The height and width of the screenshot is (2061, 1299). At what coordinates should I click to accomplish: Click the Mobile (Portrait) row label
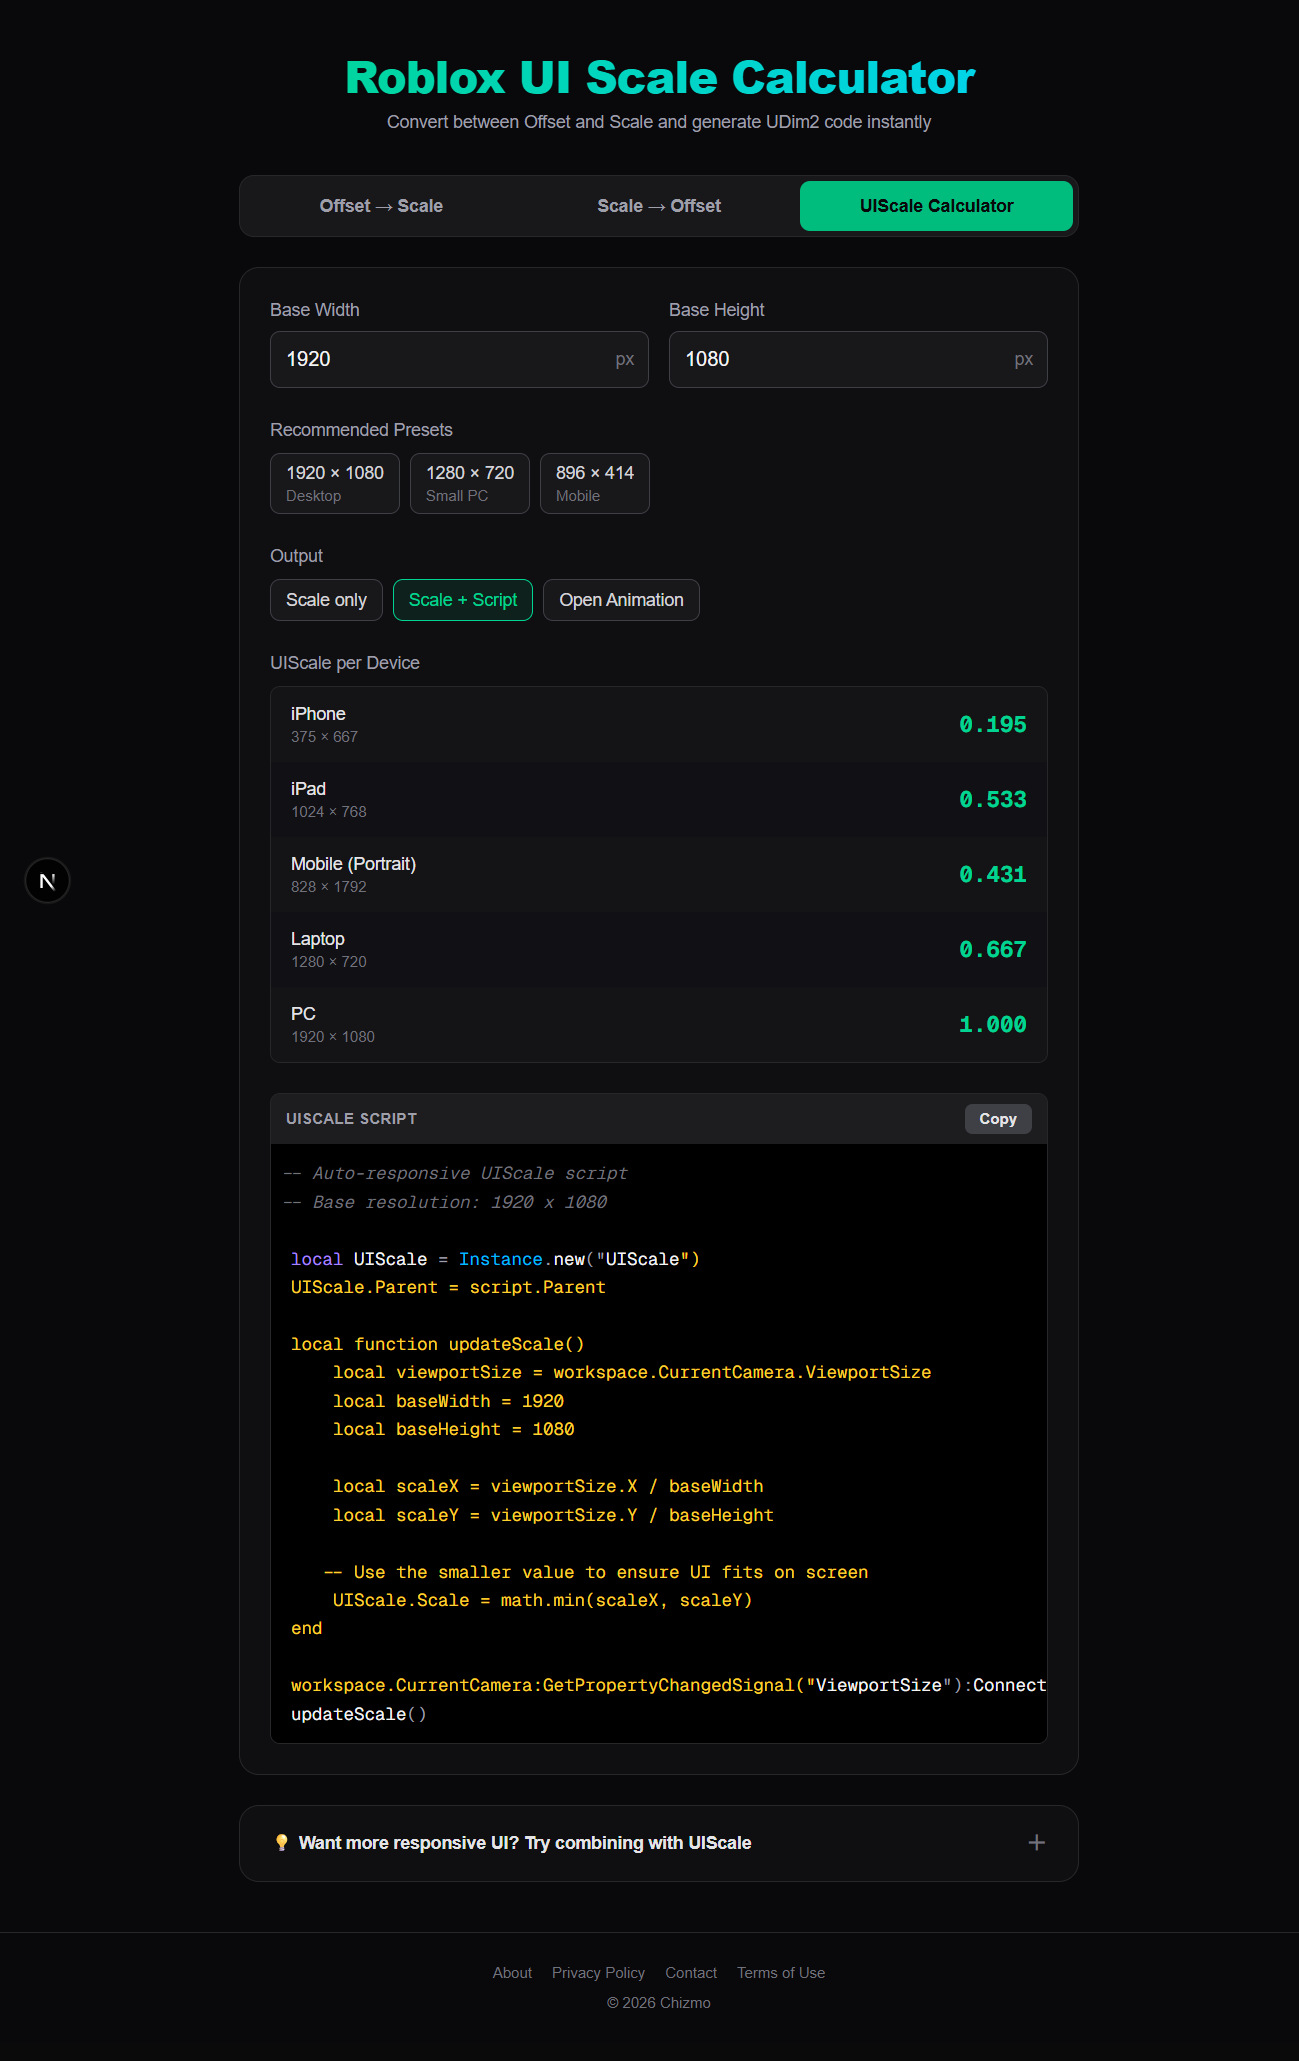353,864
